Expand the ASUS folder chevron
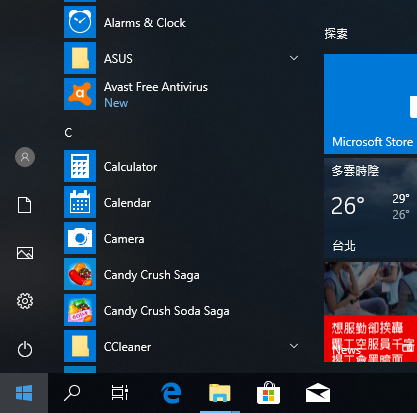Viewport: 417px width, 413px height. coord(294,58)
